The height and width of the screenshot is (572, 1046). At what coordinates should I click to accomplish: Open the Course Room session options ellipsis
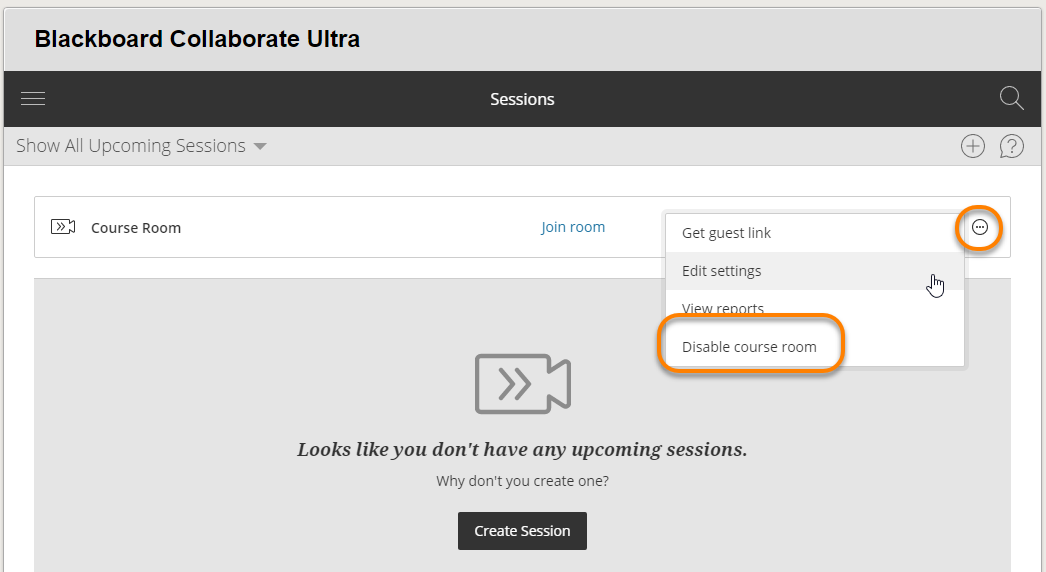[980, 228]
